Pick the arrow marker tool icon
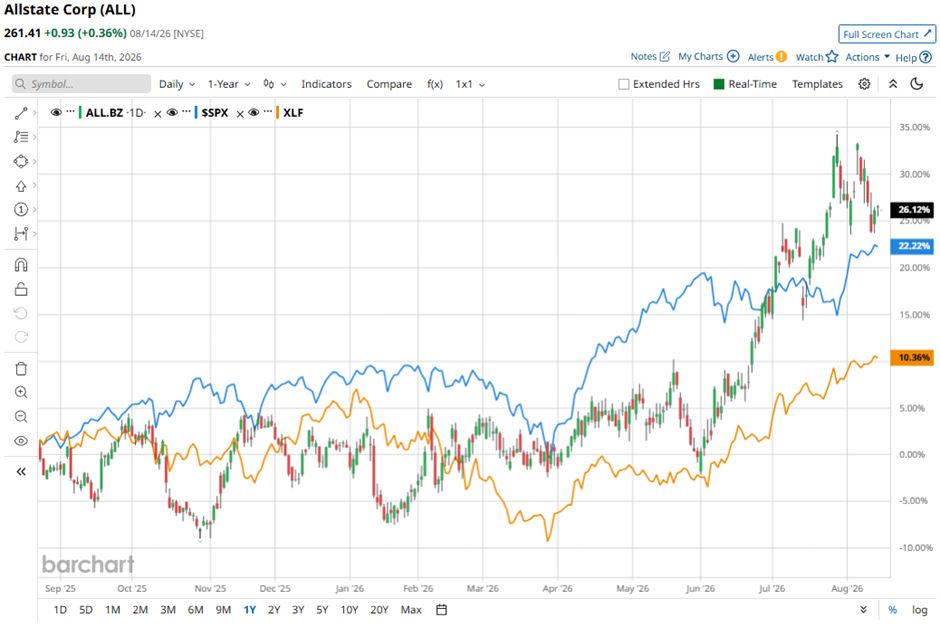 pos(21,186)
